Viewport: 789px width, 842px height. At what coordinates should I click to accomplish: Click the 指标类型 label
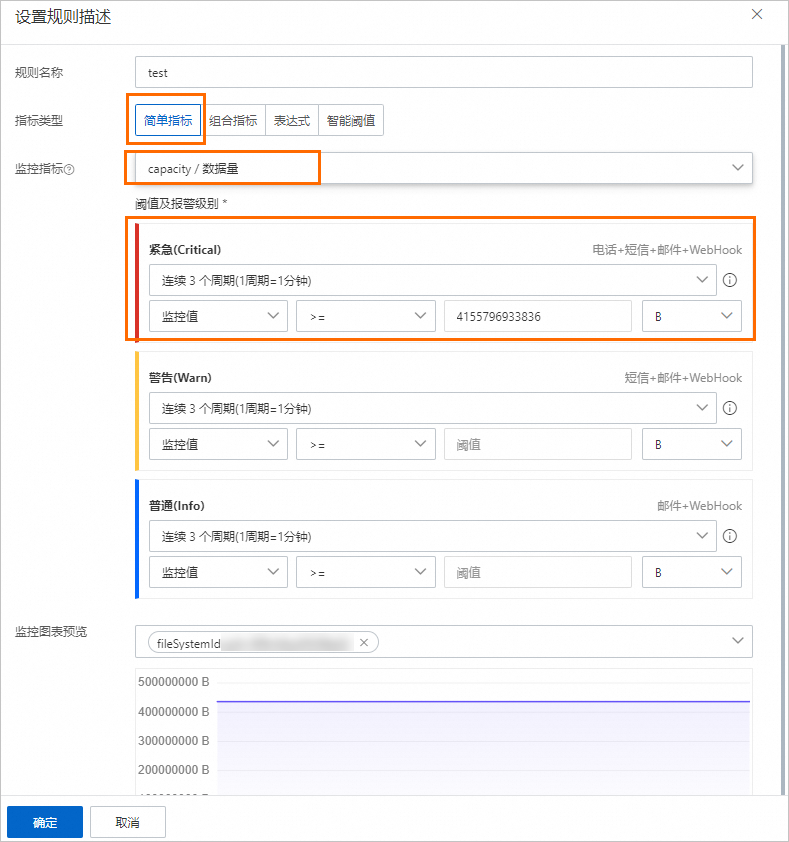pyautogui.click(x=39, y=121)
